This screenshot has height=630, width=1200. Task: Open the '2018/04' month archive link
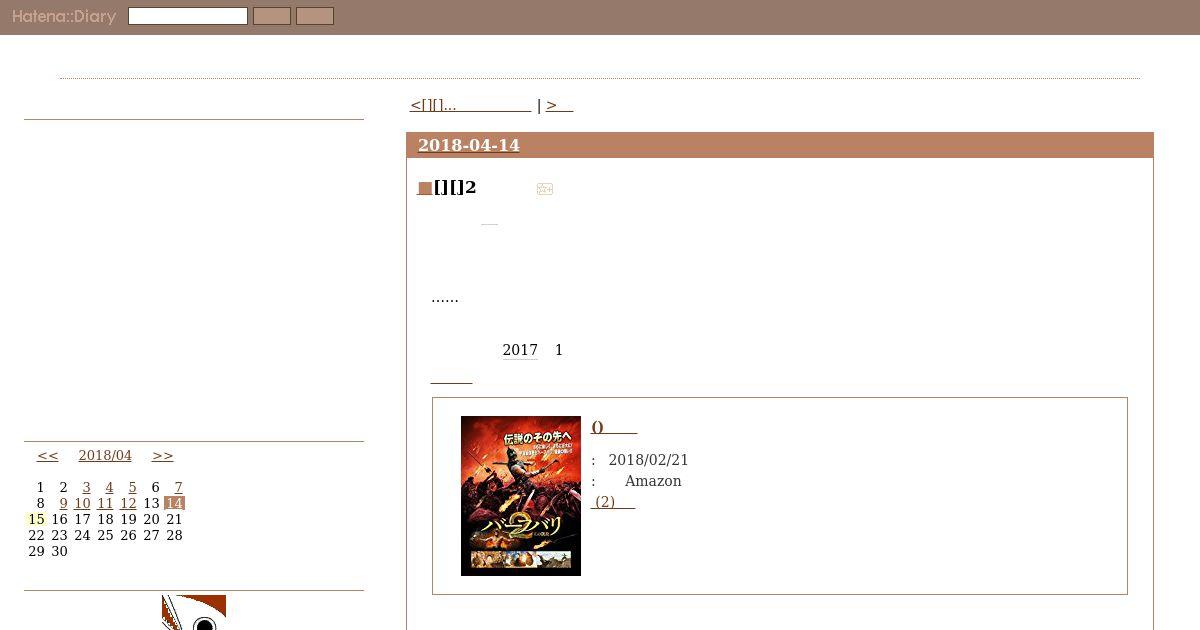(x=105, y=455)
